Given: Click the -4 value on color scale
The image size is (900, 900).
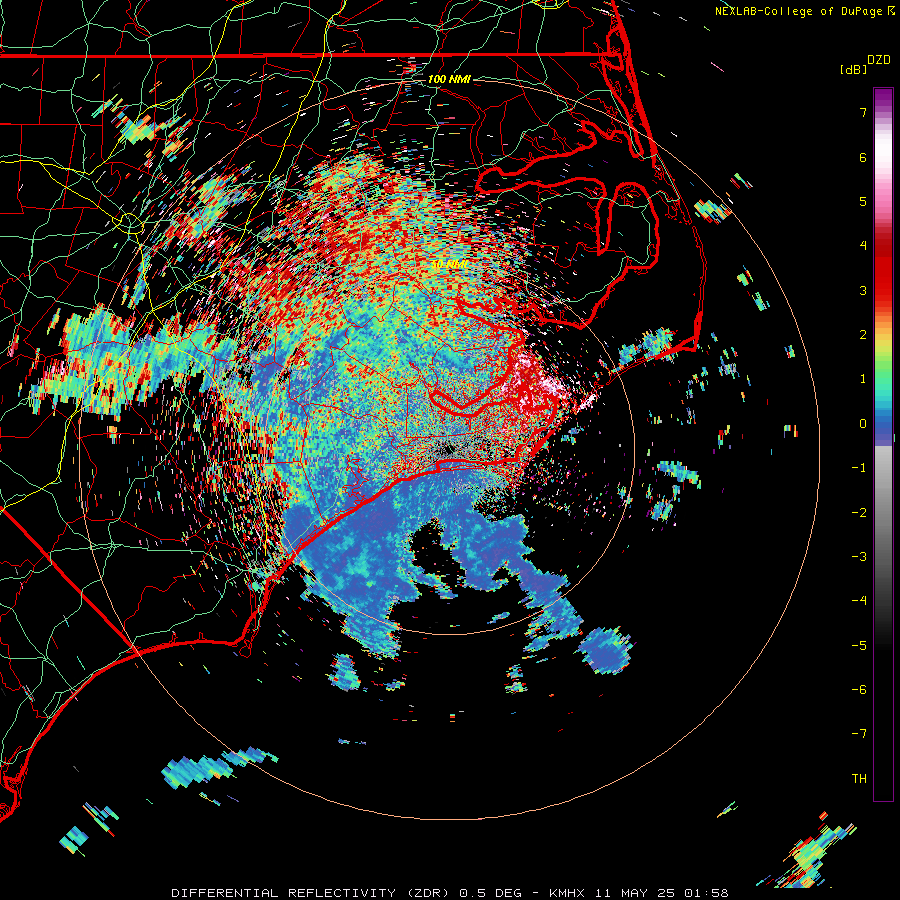Looking at the screenshot, I should (x=859, y=600).
